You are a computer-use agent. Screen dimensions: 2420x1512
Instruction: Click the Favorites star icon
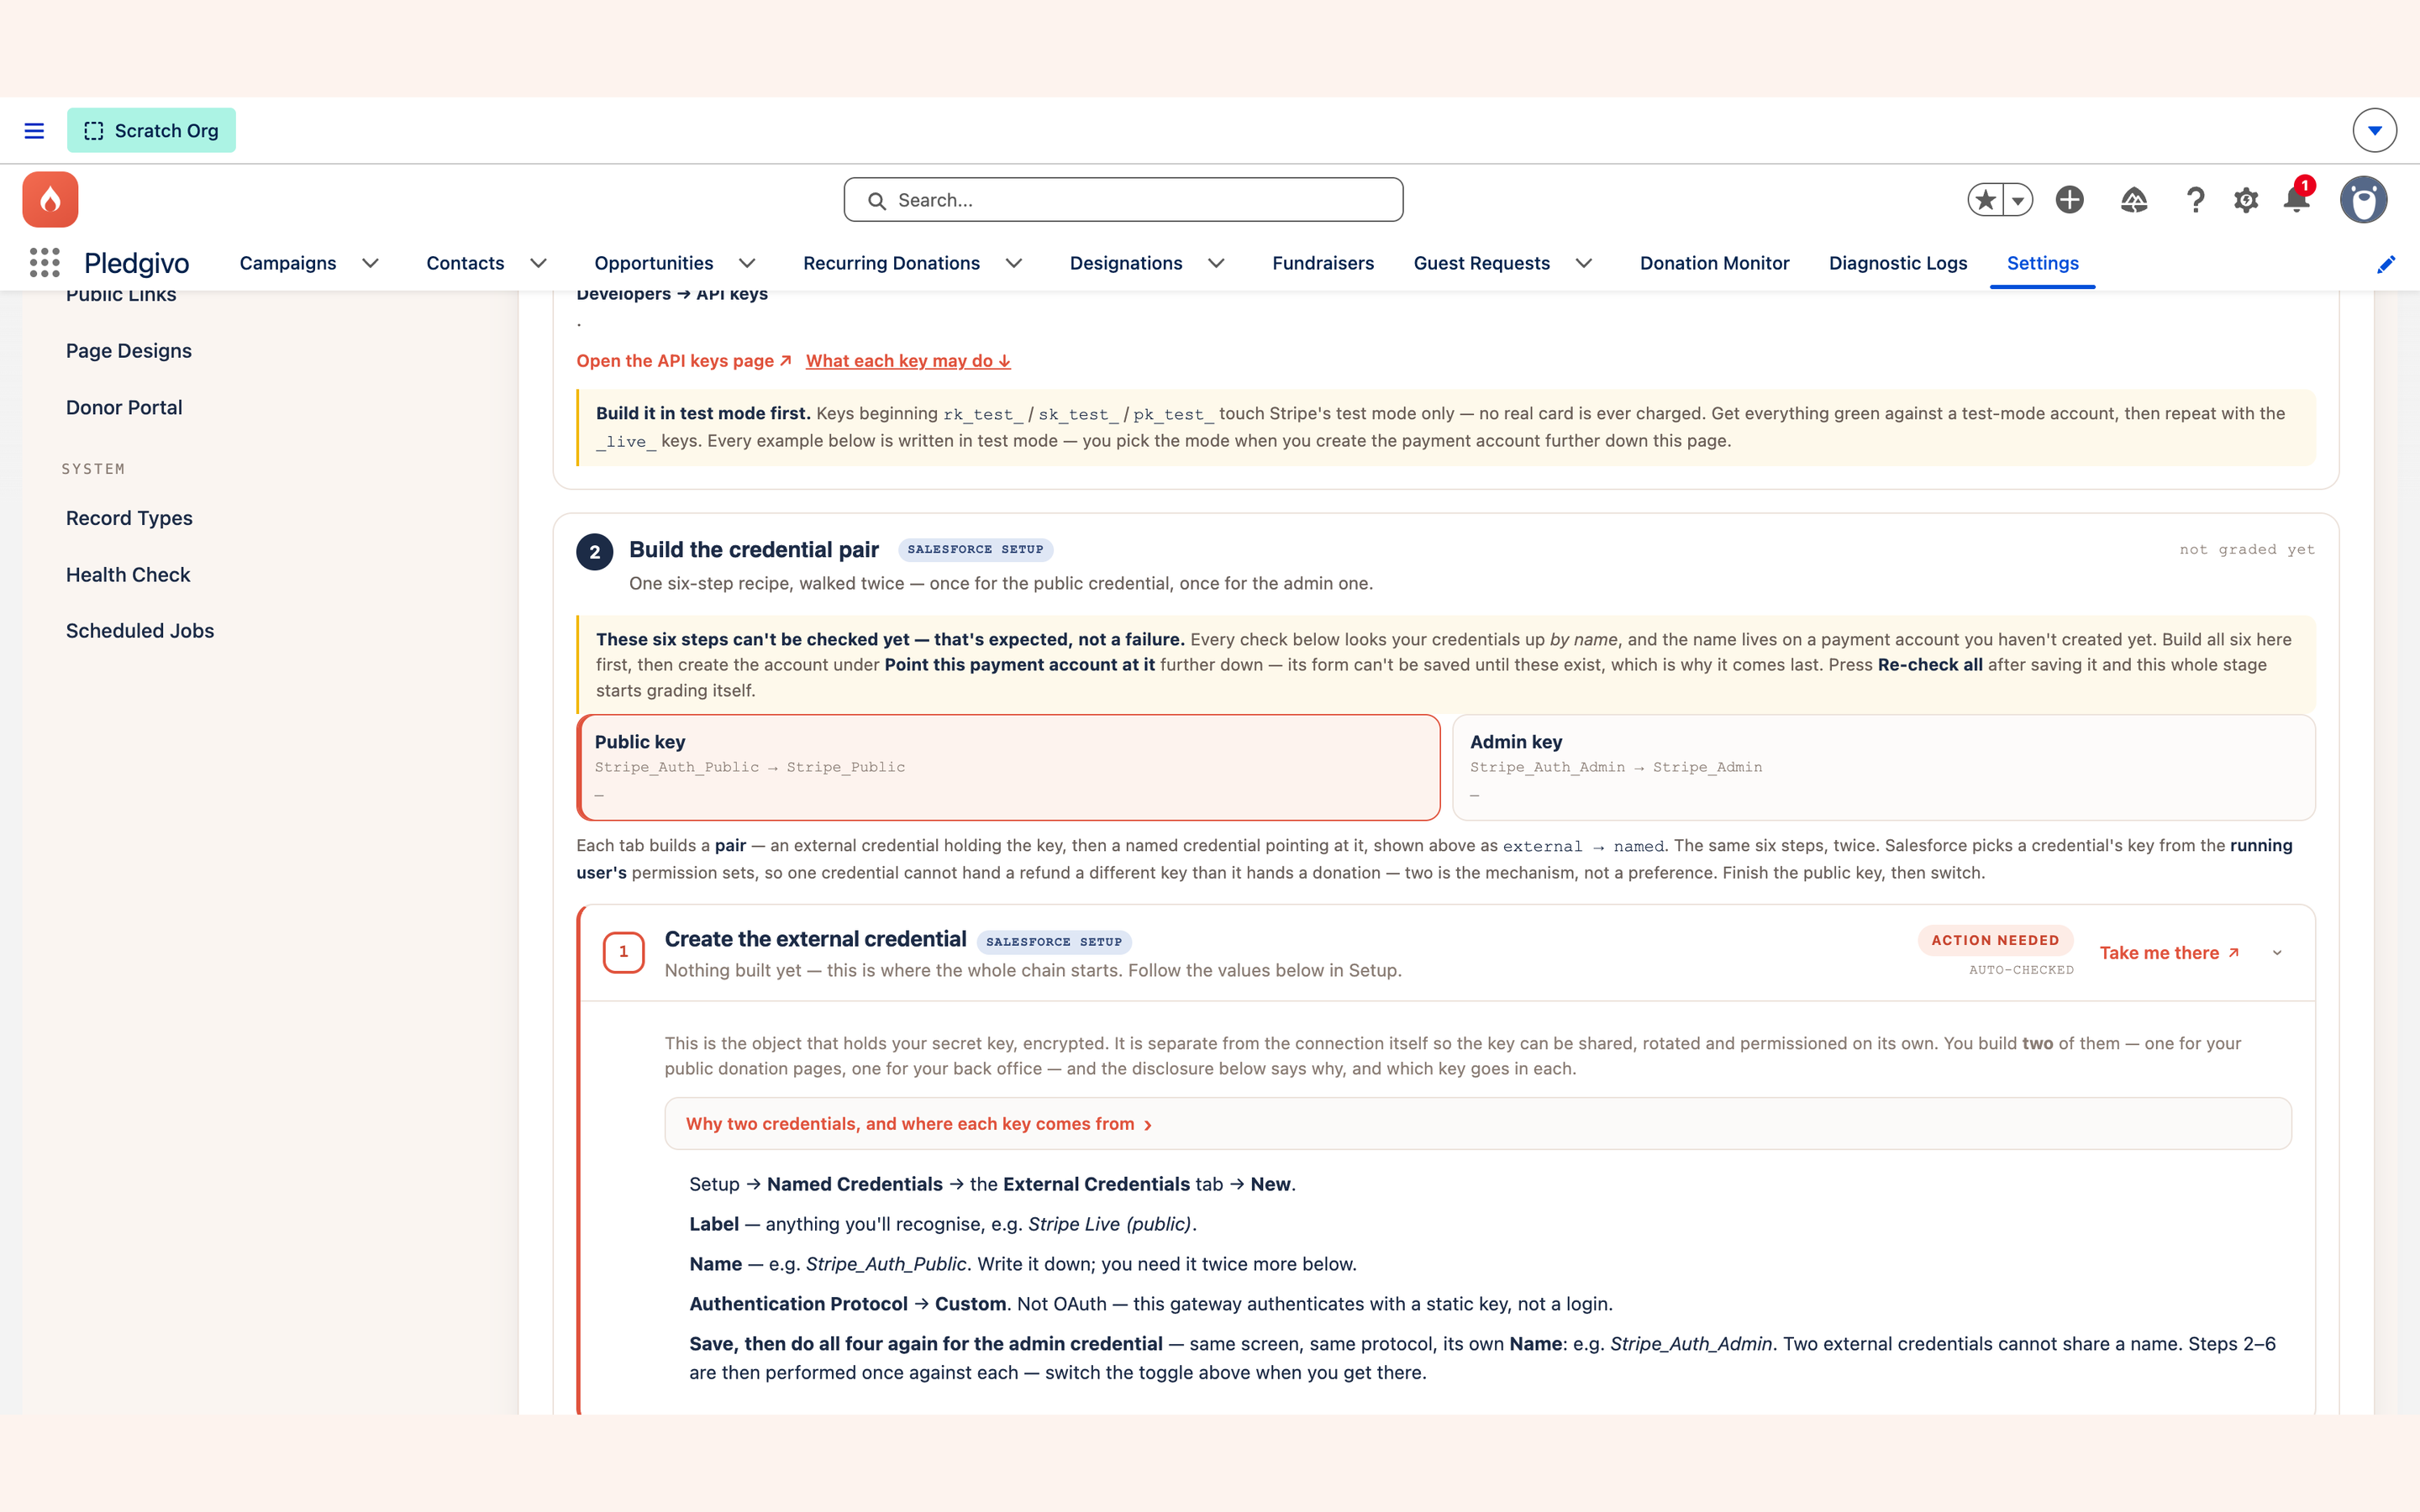click(1986, 200)
